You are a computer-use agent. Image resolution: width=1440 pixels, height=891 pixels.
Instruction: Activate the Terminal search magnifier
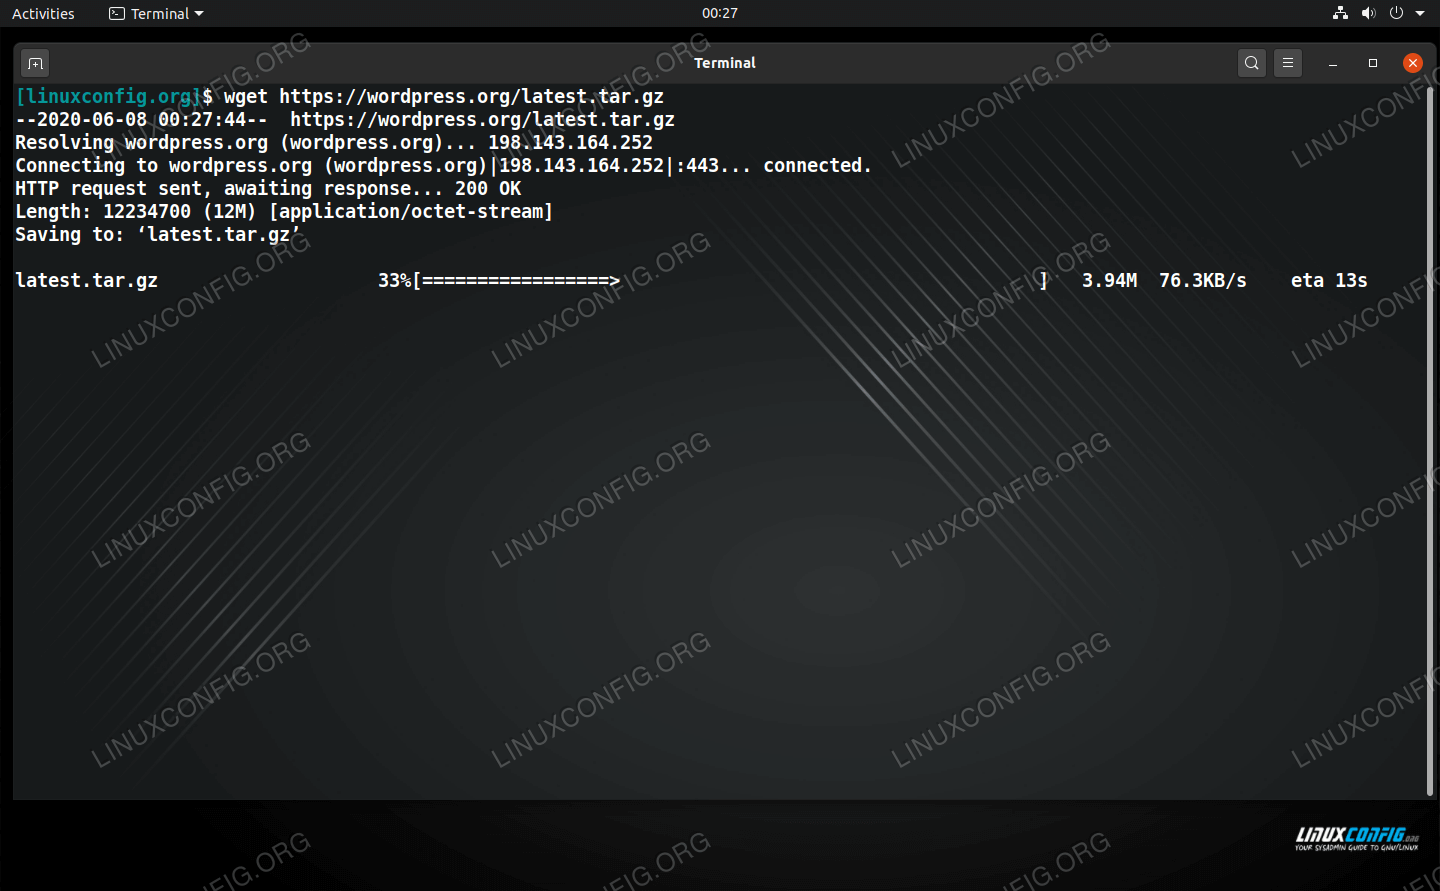click(x=1251, y=62)
